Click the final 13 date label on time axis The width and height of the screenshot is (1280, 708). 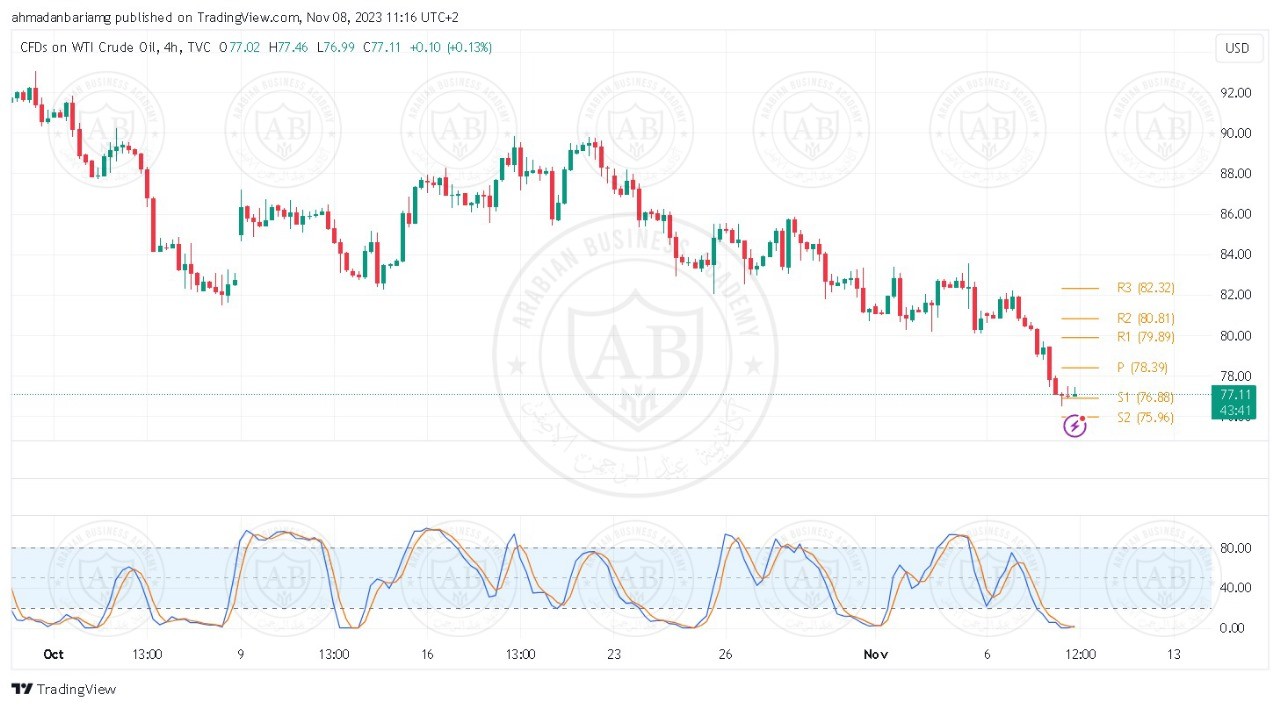pos(1174,654)
